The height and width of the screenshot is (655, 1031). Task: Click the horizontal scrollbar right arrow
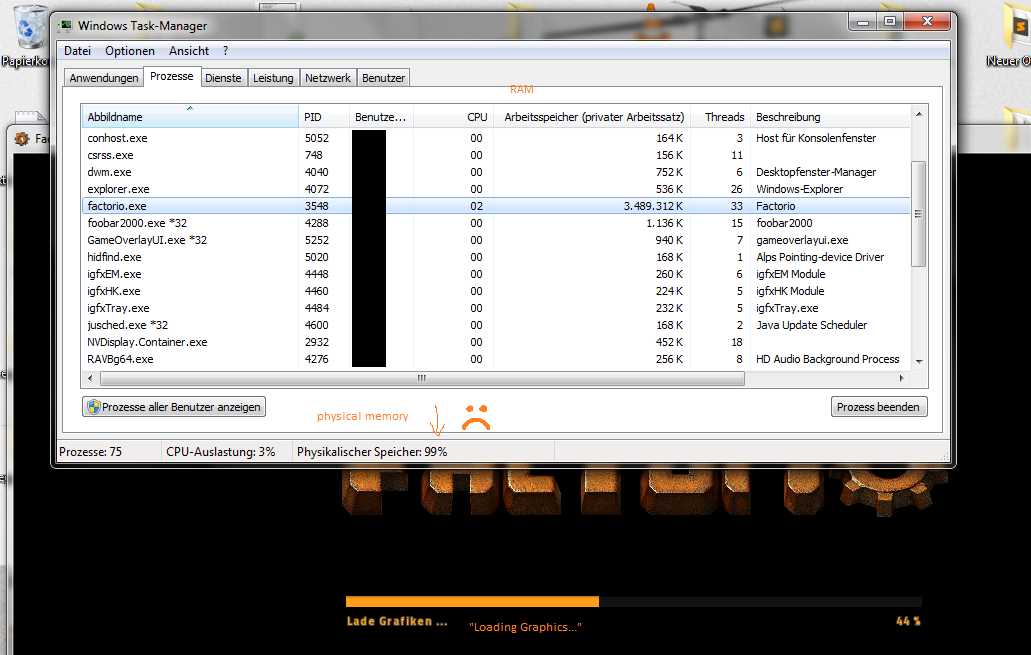coord(901,378)
